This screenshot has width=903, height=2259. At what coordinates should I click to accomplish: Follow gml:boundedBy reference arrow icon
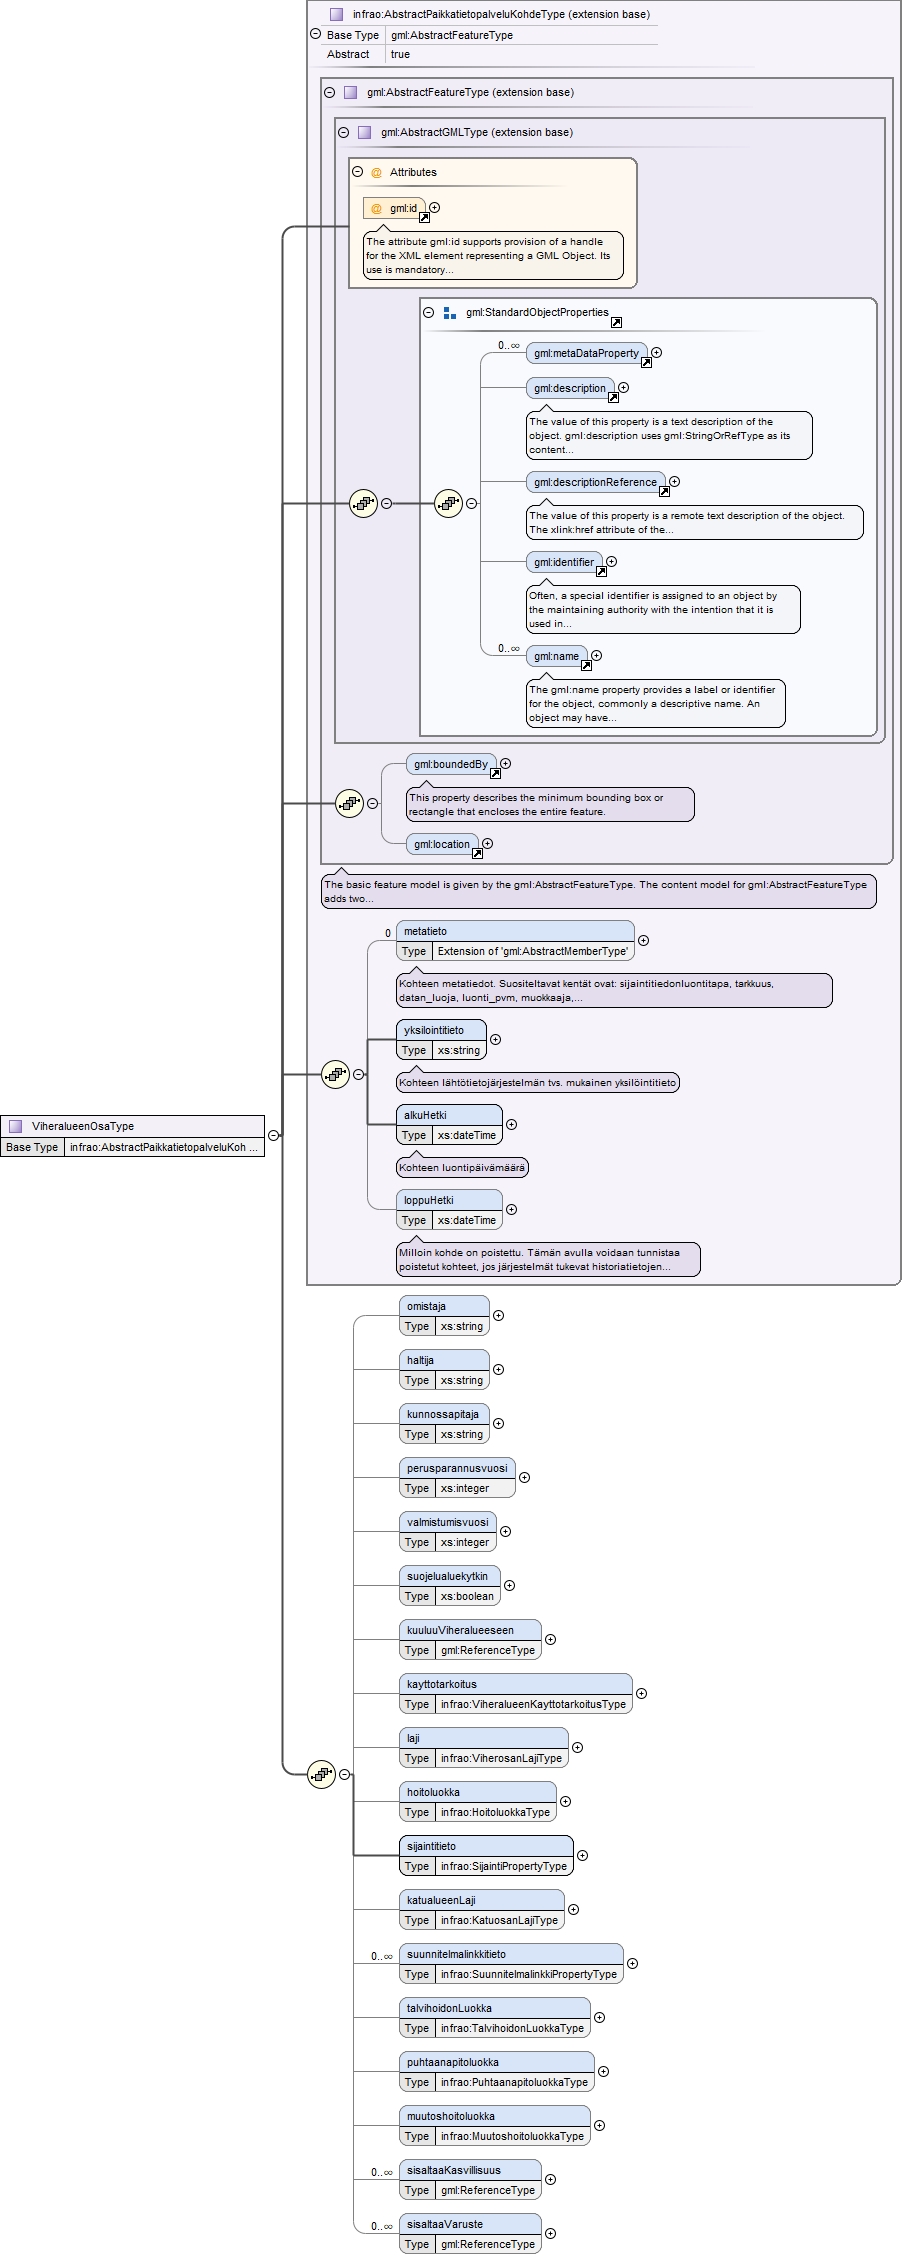click(x=495, y=773)
